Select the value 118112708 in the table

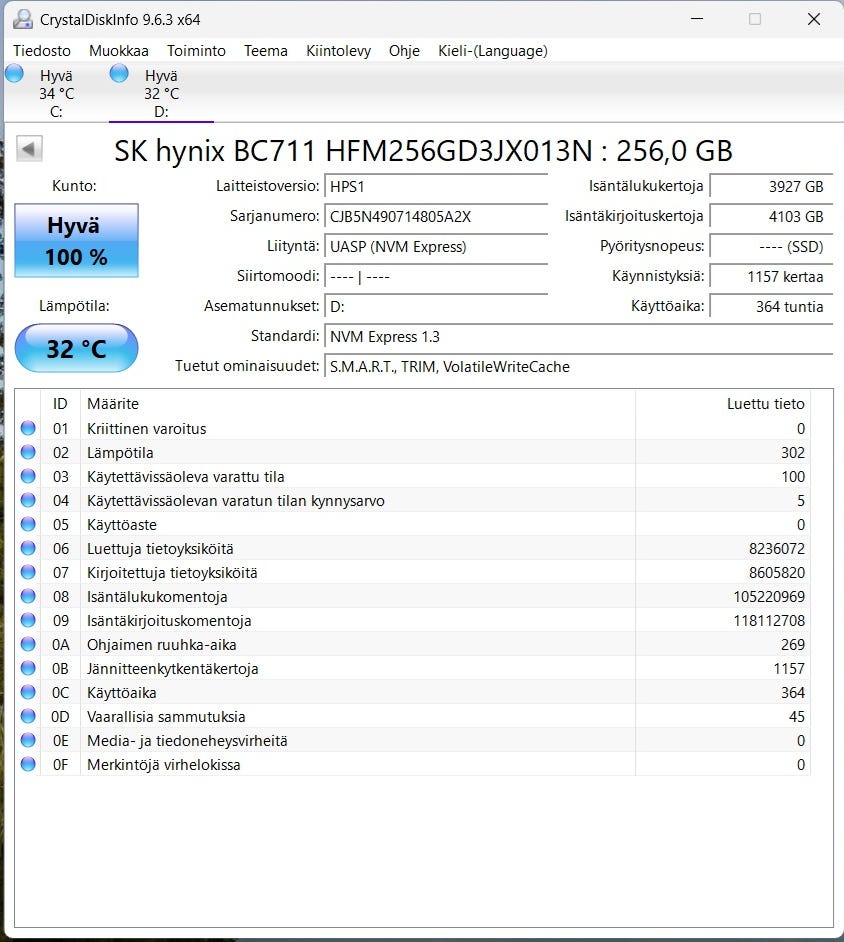point(769,621)
